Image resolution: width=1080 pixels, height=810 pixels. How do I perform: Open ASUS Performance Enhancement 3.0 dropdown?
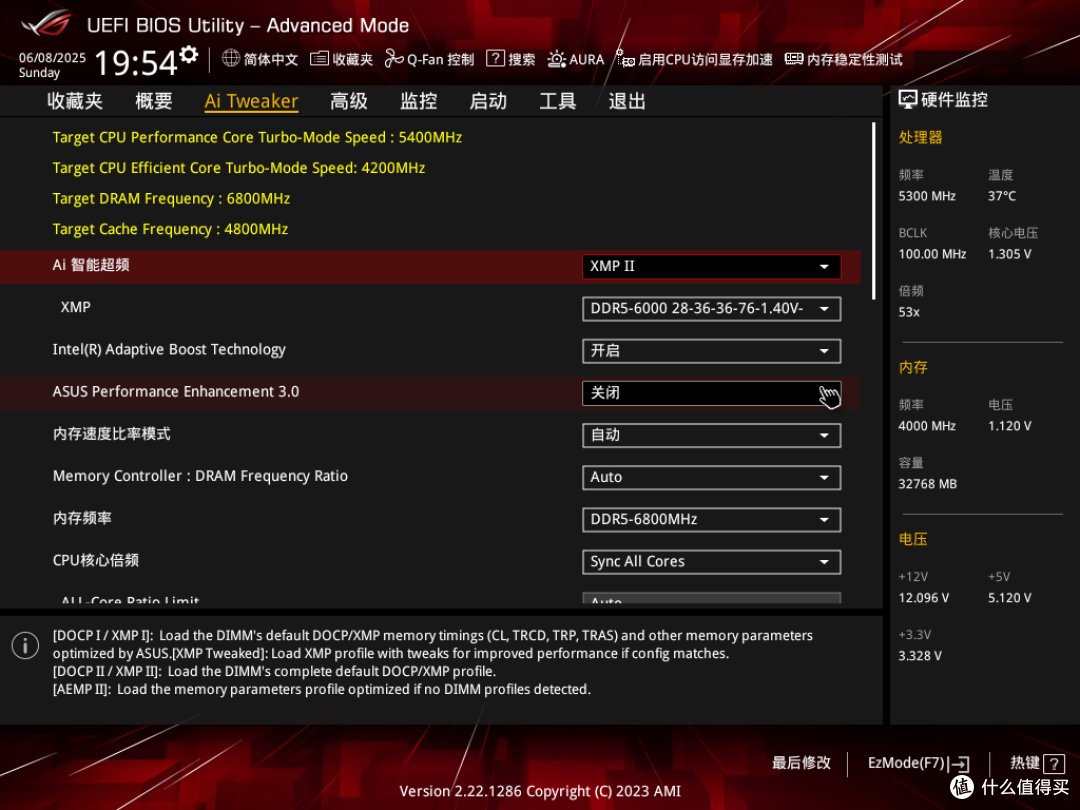click(712, 393)
